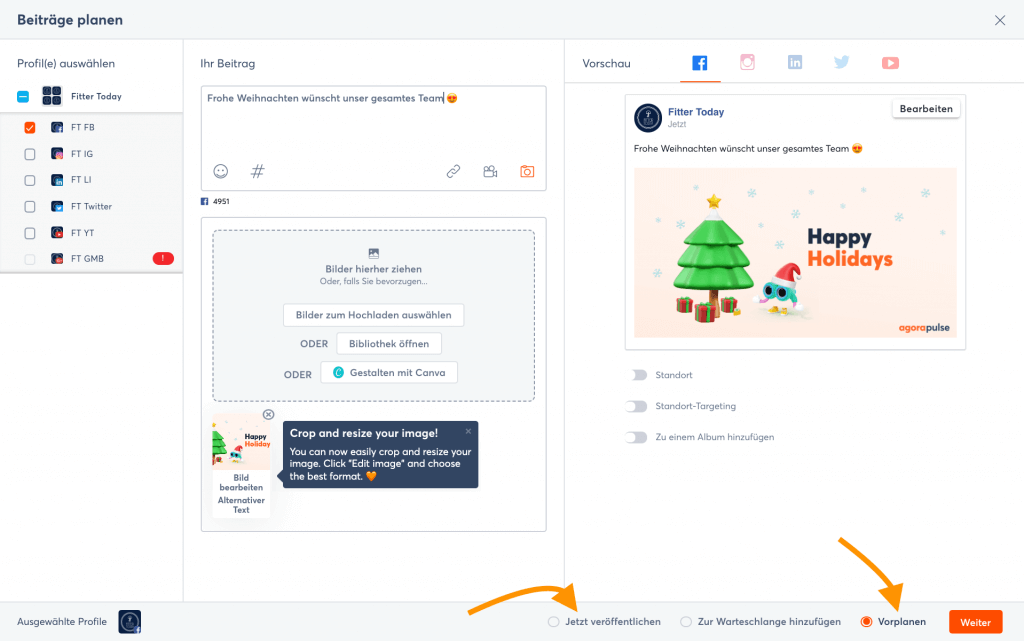Screen dimensions: 1024x641
Task: Click the selected profile avatar in footer
Action: pyautogui.click(x=129, y=621)
